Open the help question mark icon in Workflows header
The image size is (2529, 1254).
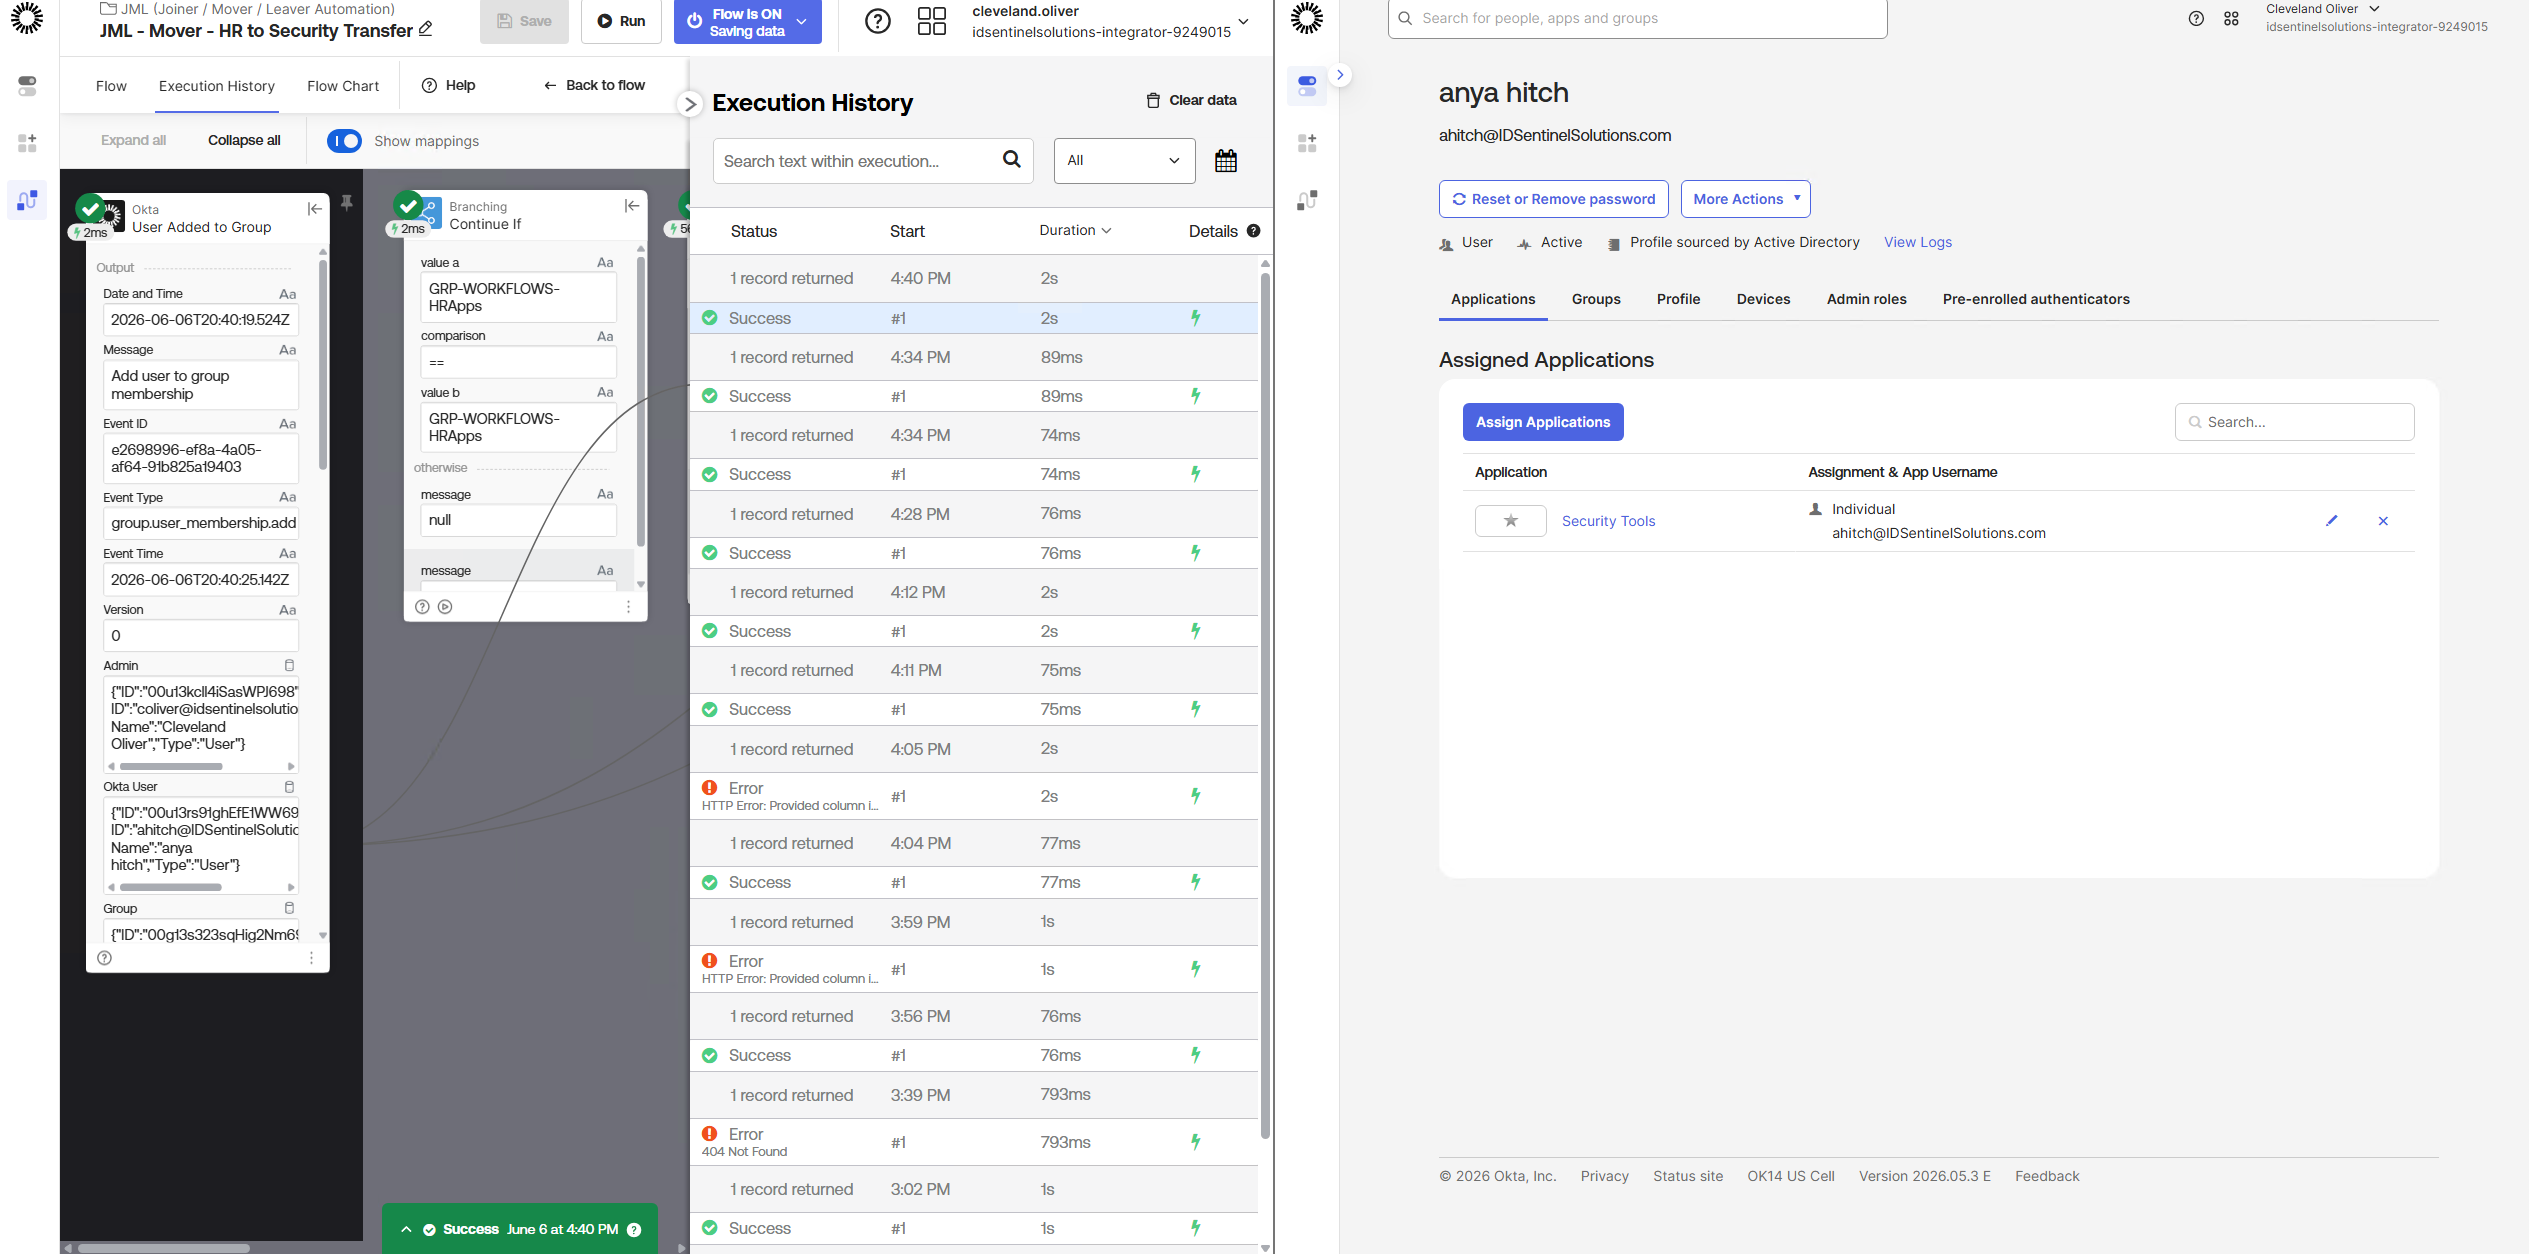[x=878, y=21]
